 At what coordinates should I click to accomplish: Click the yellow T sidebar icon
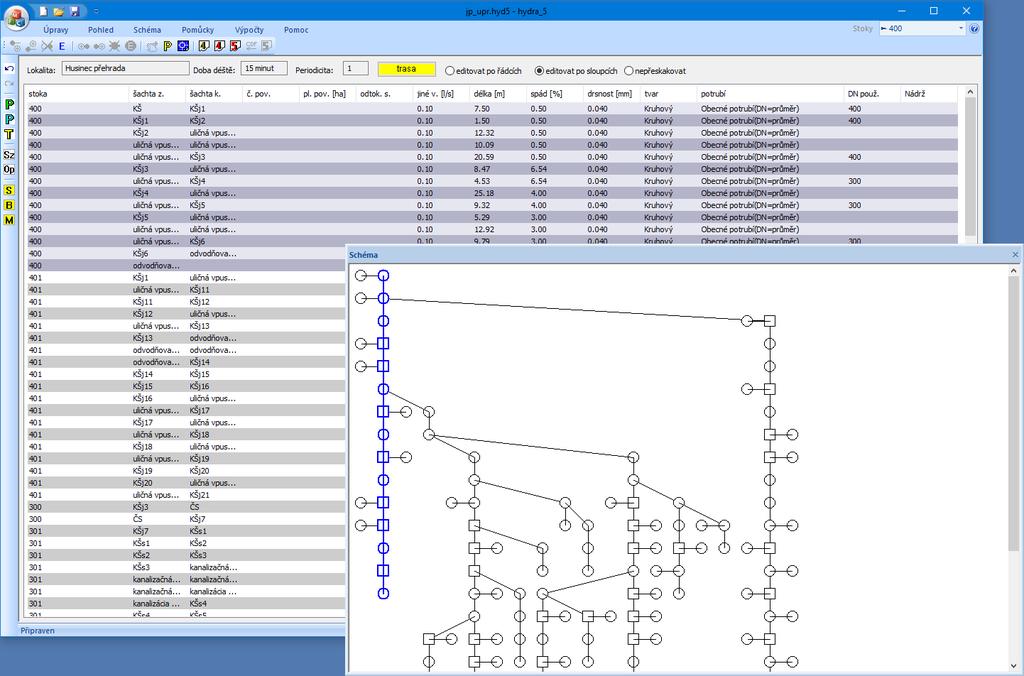tap(9, 135)
